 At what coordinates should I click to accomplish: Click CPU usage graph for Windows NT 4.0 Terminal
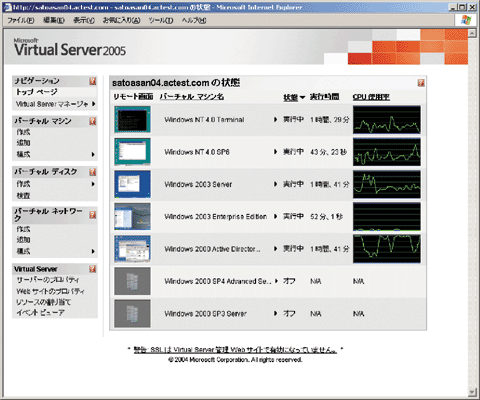coord(387,120)
